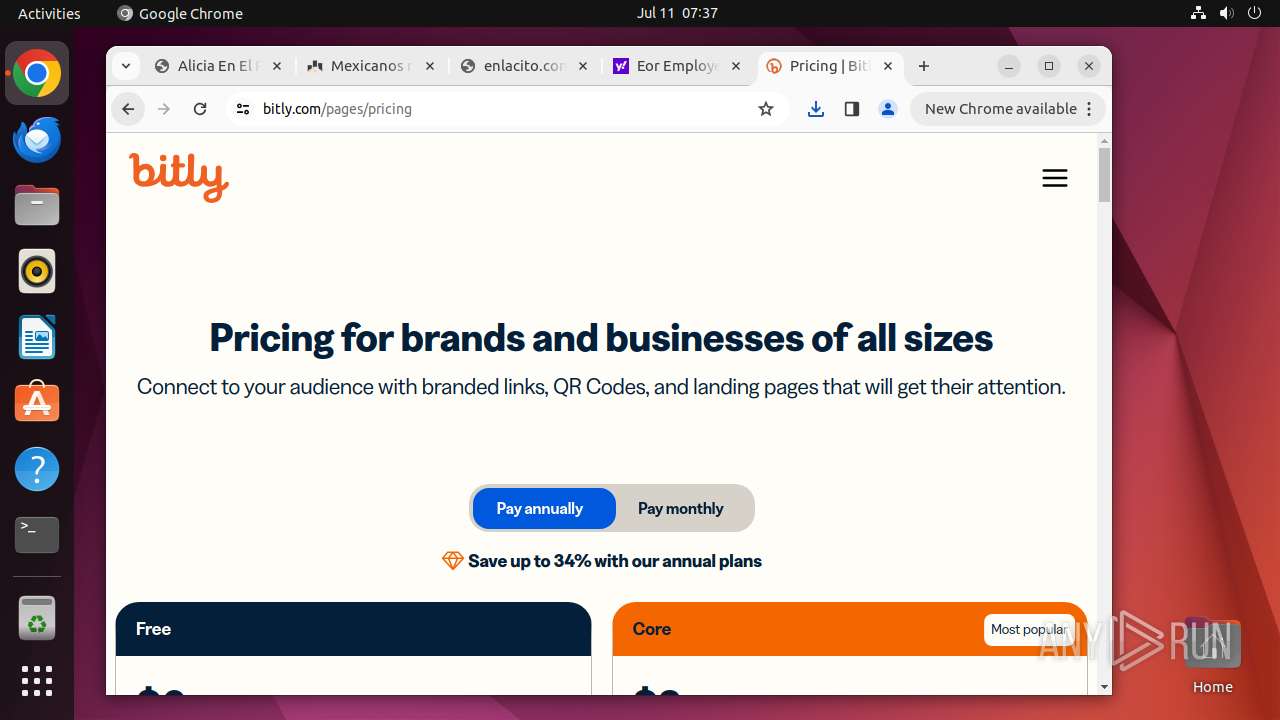Launch Thunderbird Mail from dock
1280x720 pixels.
pyautogui.click(x=37, y=139)
